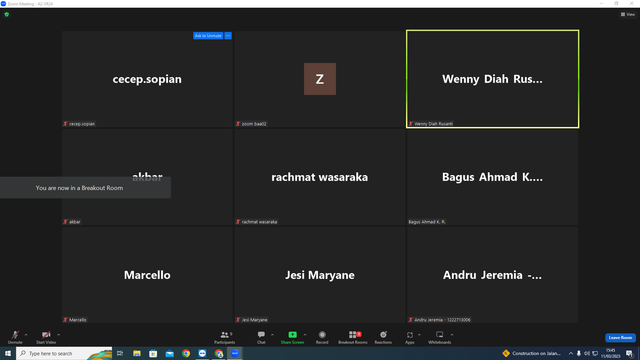Viewport: 640px width, 360px height.
Task: Open the Reactions menu
Action: (x=383, y=337)
